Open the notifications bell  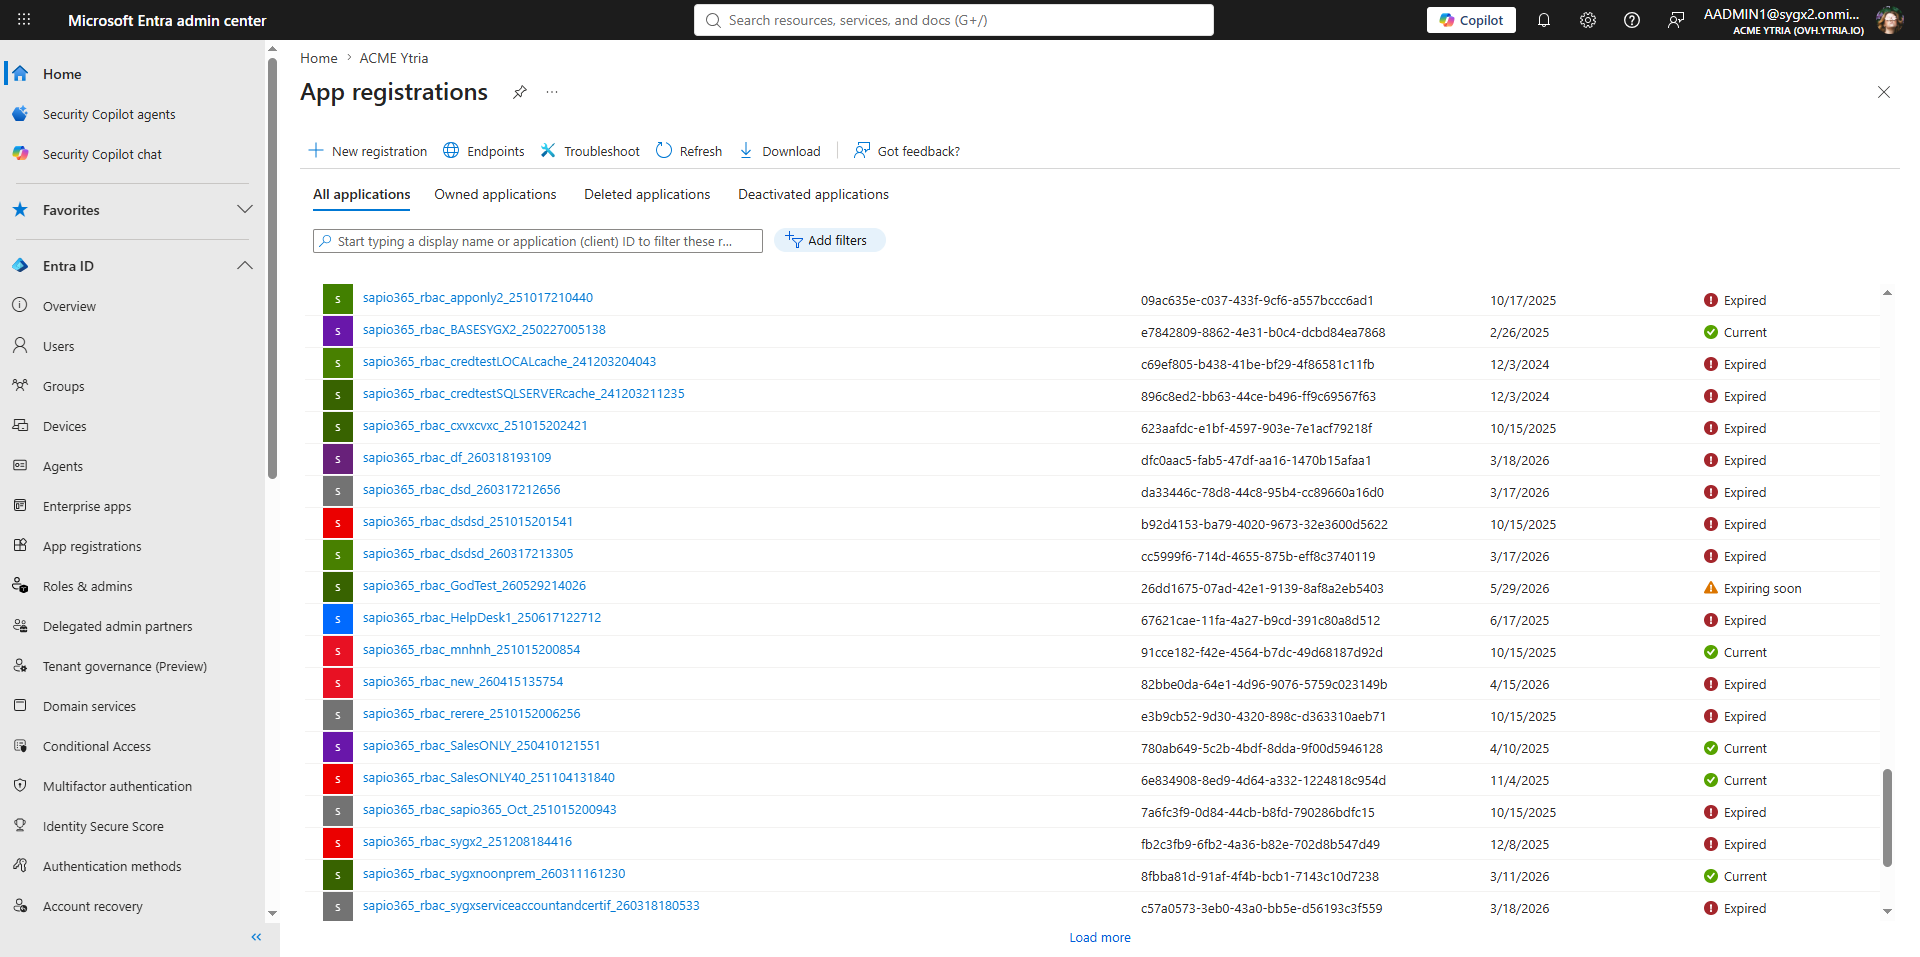(x=1544, y=20)
